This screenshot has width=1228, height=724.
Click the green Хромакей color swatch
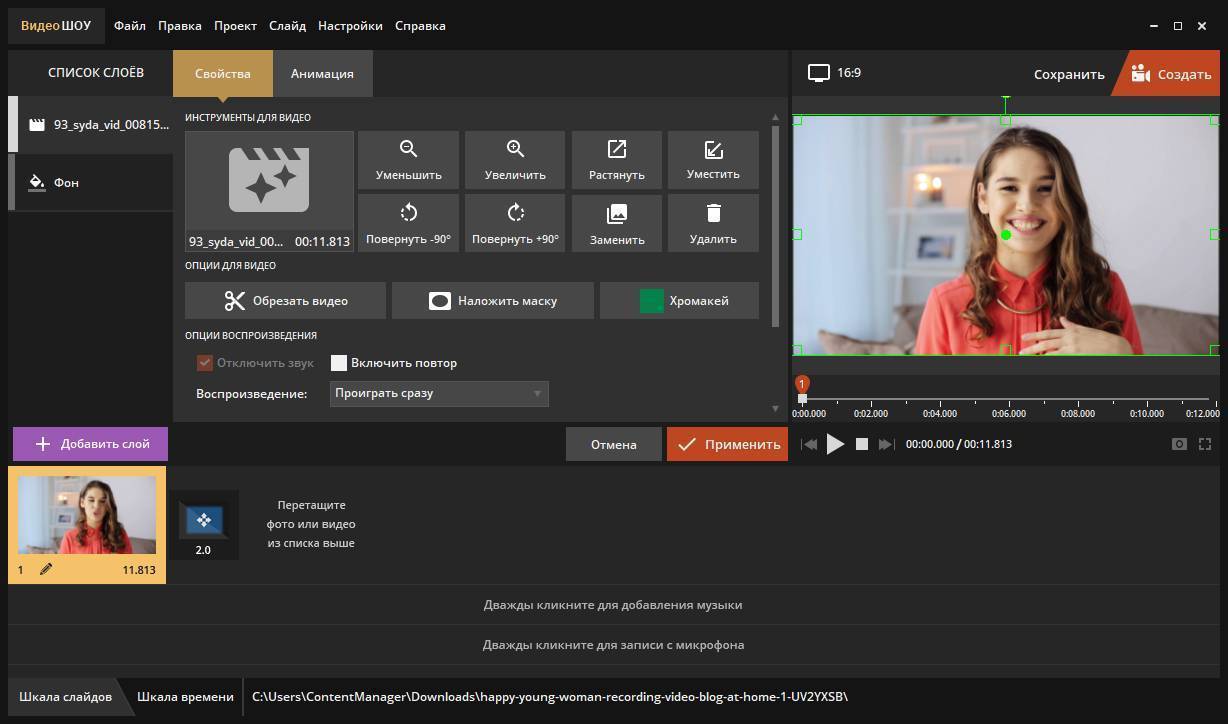click(x=651, y=301)
